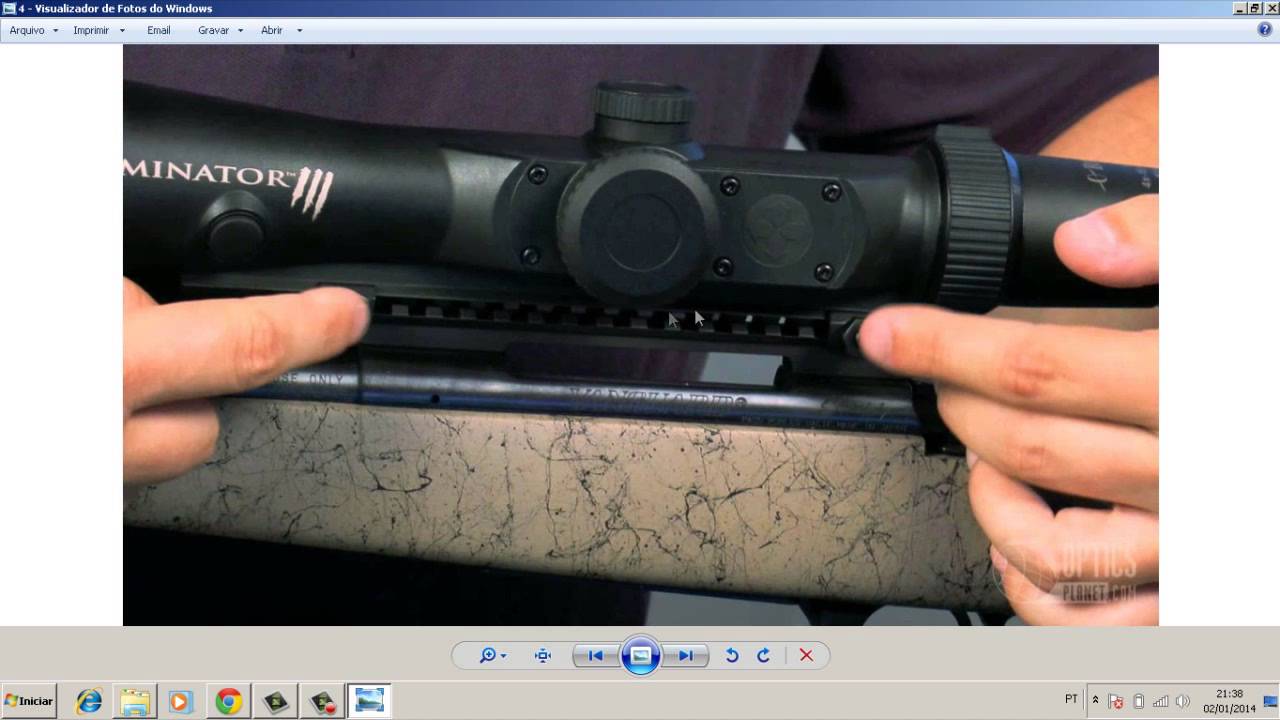Switch to Photo Viewer taskbar button

[x=369, y=701]
